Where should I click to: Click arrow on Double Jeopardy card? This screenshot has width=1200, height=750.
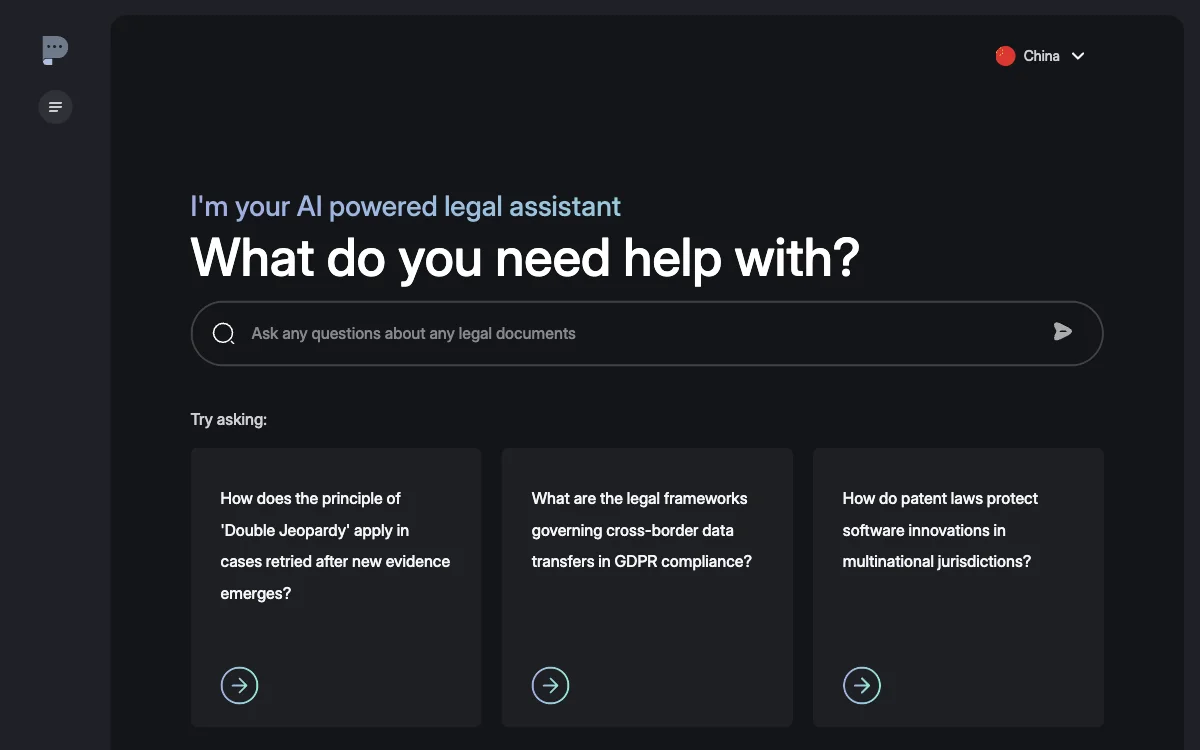coord(239,685)
